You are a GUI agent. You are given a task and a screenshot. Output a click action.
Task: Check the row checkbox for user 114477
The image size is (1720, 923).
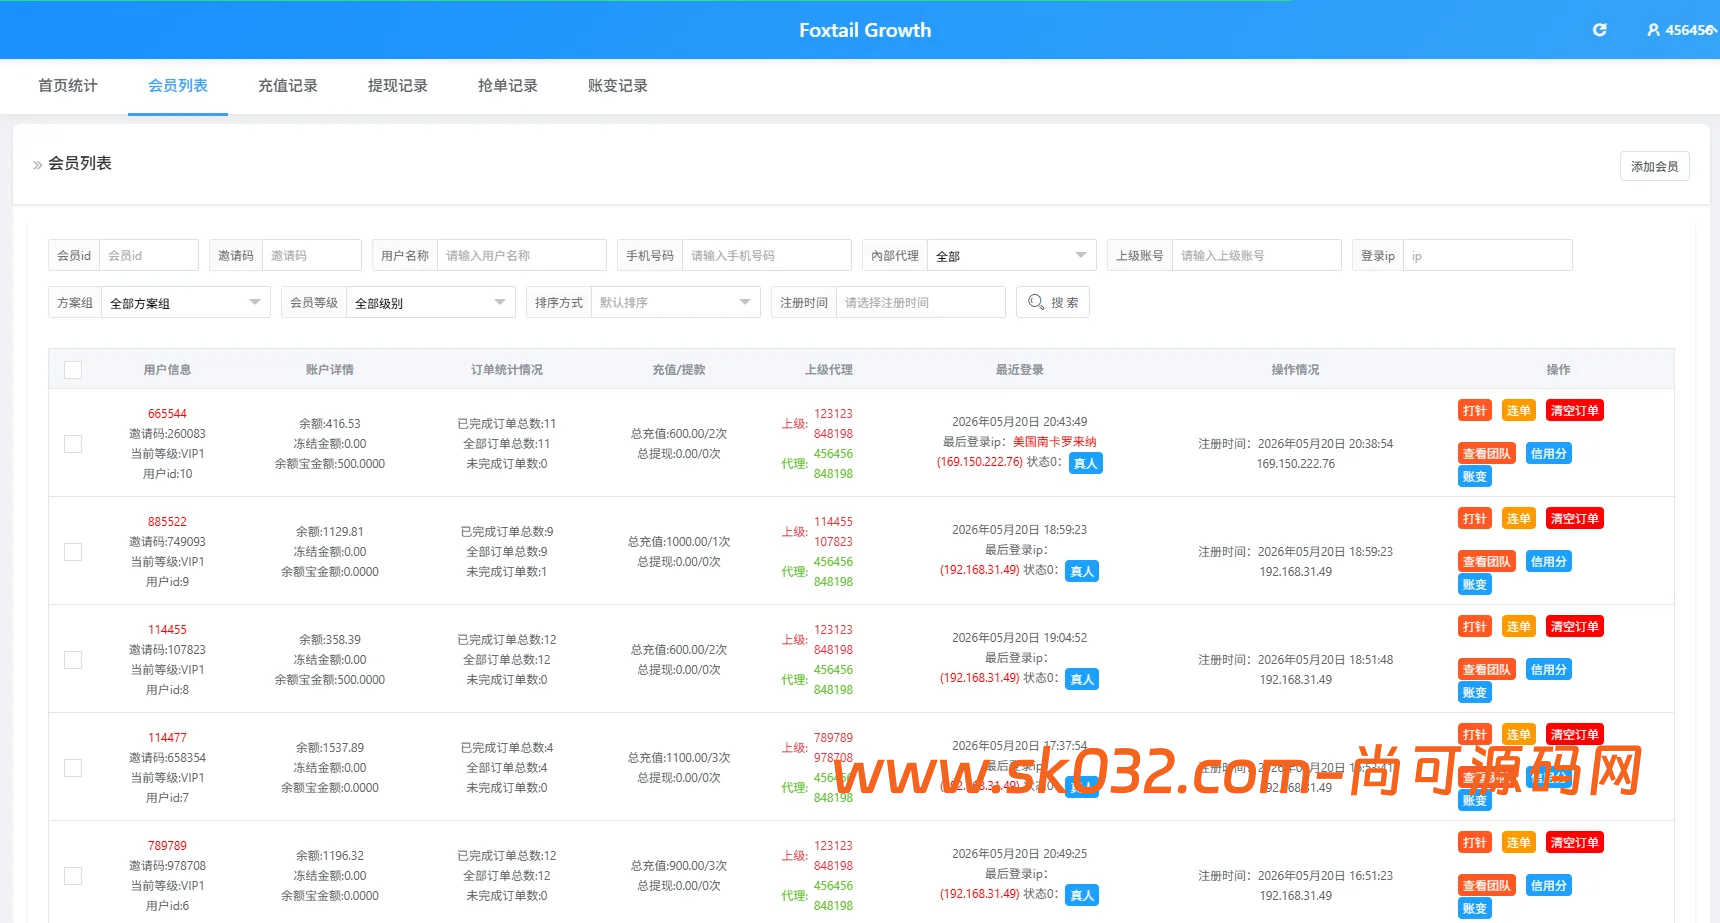(73, 768)
